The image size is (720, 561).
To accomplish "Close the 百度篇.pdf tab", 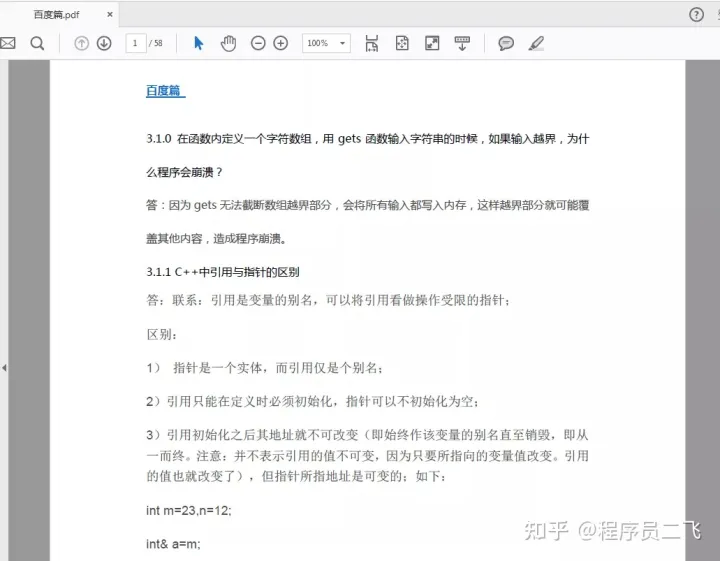I will (110, 15).
